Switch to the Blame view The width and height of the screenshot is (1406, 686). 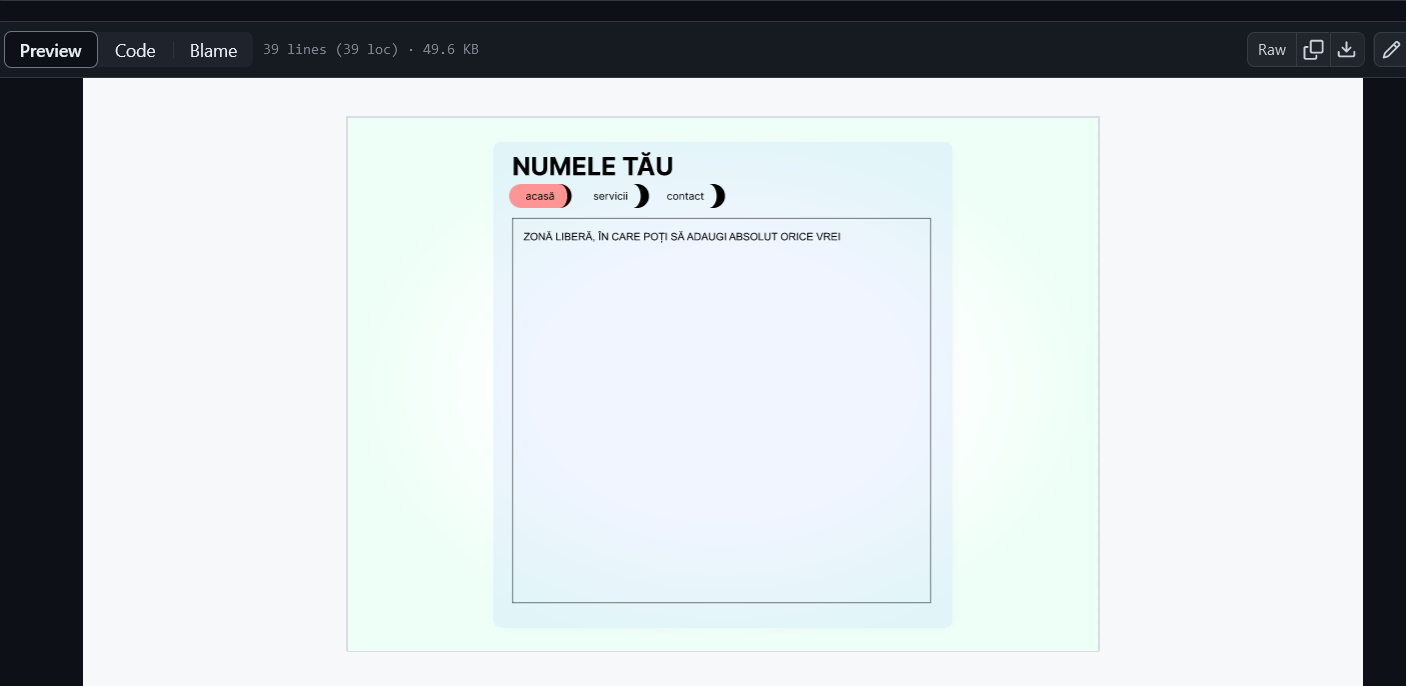coord(213,50)
